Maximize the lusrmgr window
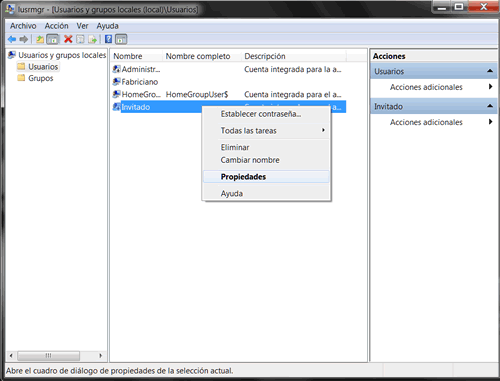Image resolution: width=500 pixels, height=381 pixels. click(459, 7)
